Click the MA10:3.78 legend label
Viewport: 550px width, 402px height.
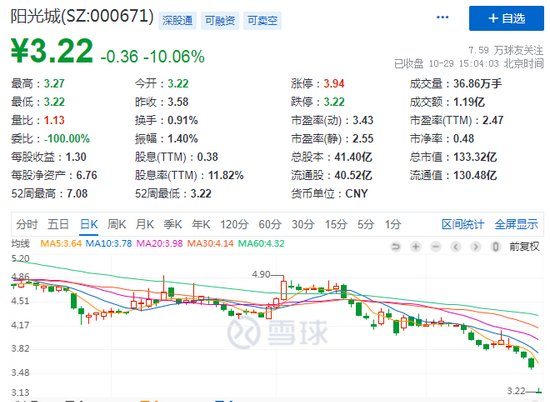[109, 243]
